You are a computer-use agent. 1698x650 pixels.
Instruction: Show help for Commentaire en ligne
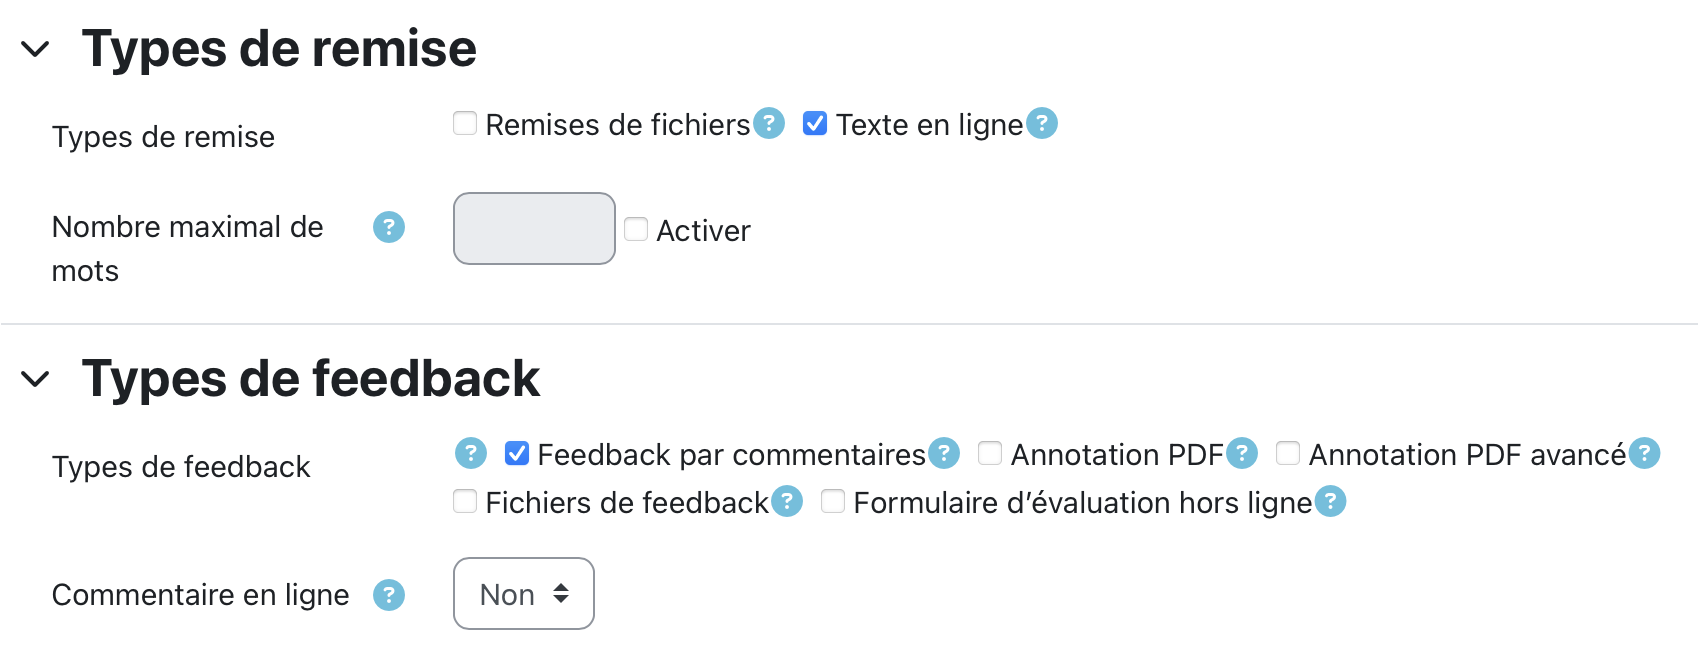389,596
